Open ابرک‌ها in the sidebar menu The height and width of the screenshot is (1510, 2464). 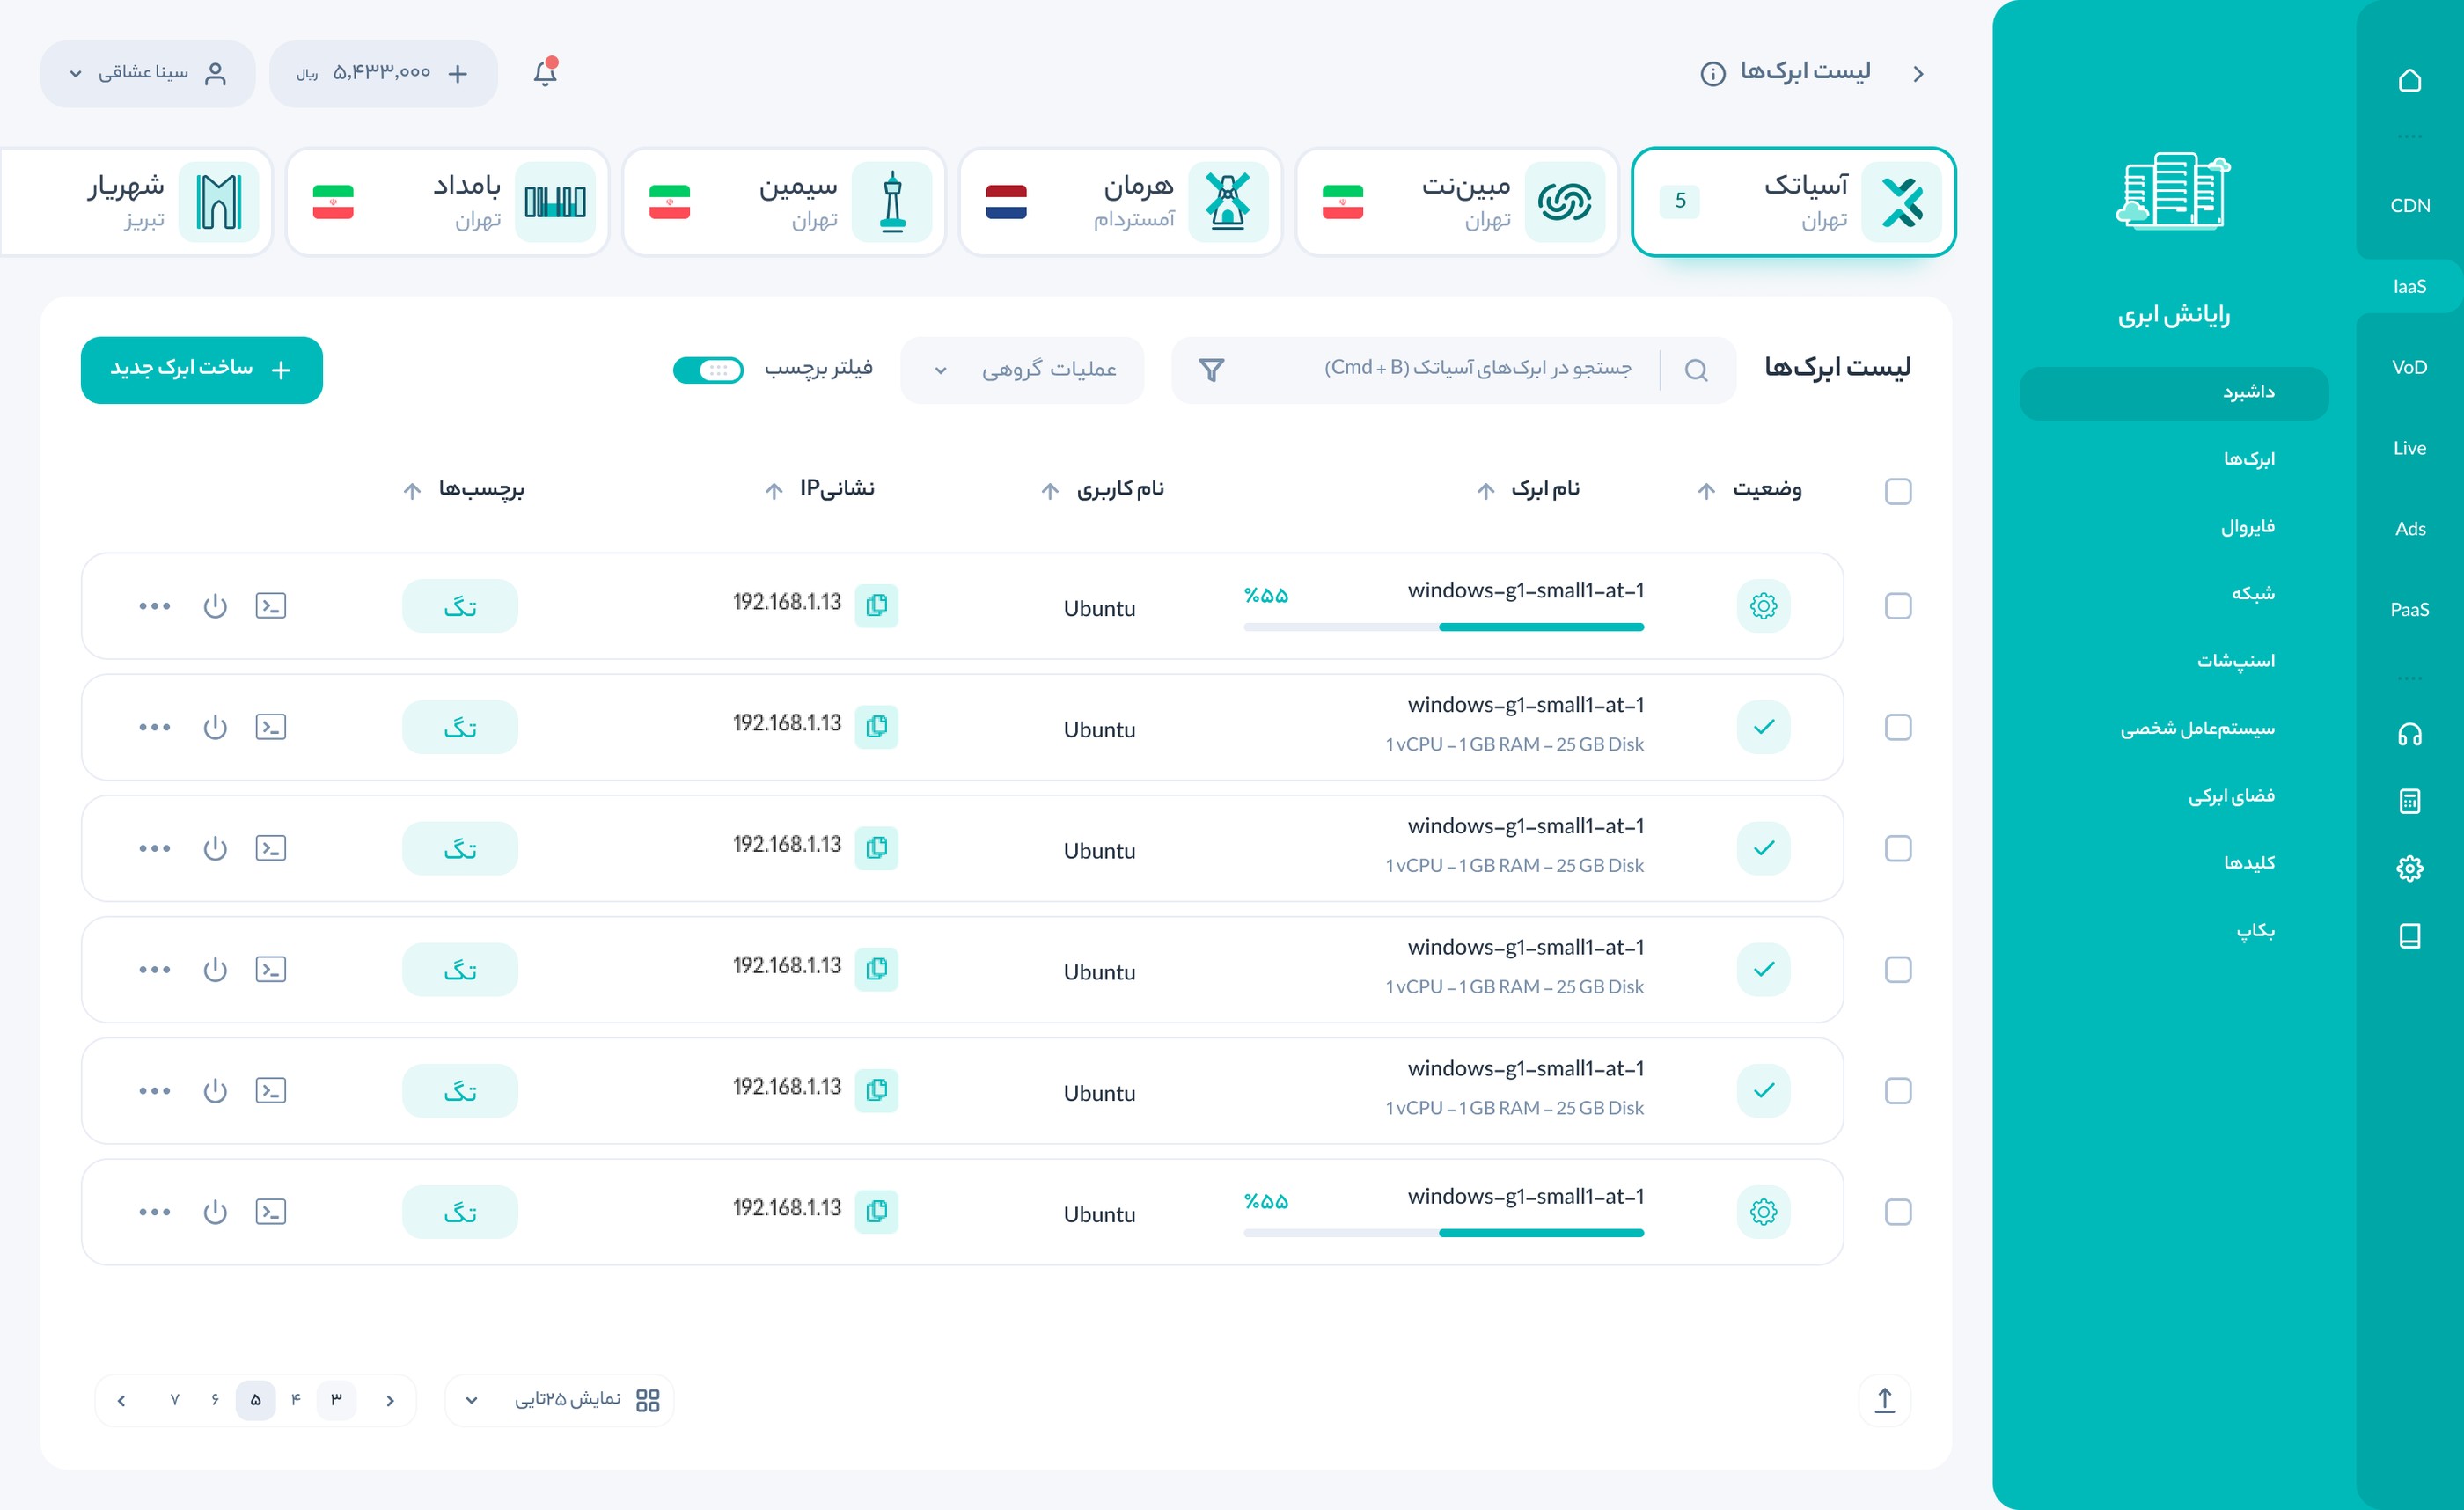(x=2249, y=459)
